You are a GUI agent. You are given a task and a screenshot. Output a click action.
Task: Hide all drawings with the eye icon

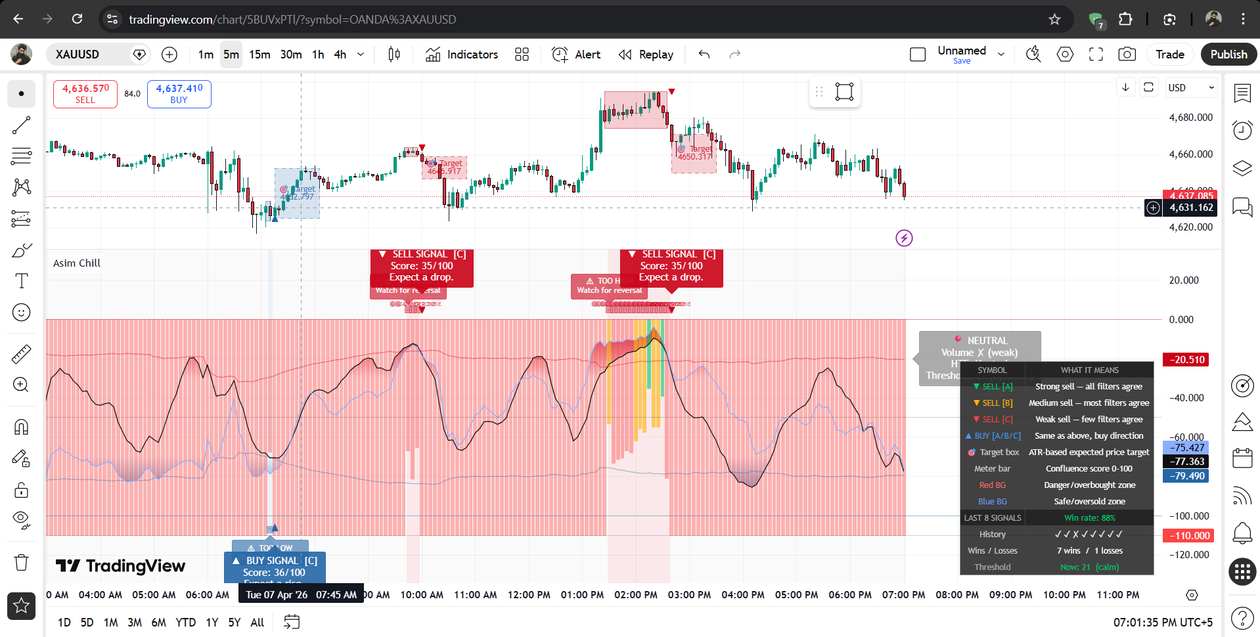[x=21, y=520]
